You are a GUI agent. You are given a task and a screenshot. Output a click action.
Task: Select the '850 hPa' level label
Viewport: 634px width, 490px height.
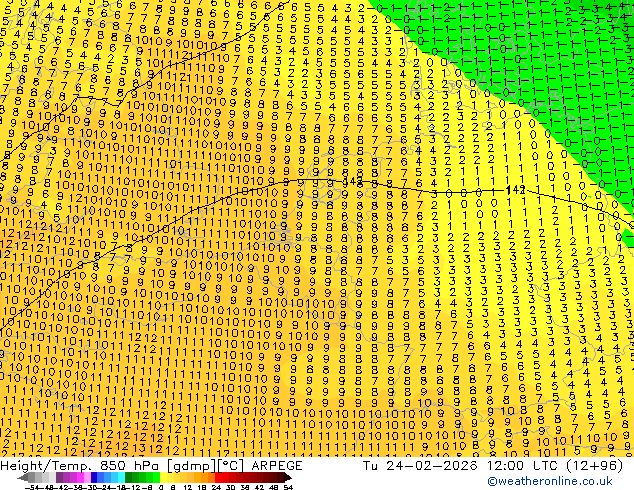pyautogui.click(x=130, y=466)
